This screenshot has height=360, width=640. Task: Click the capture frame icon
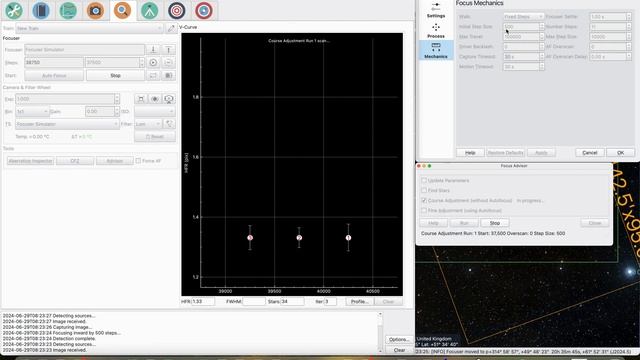coord(153,76)
